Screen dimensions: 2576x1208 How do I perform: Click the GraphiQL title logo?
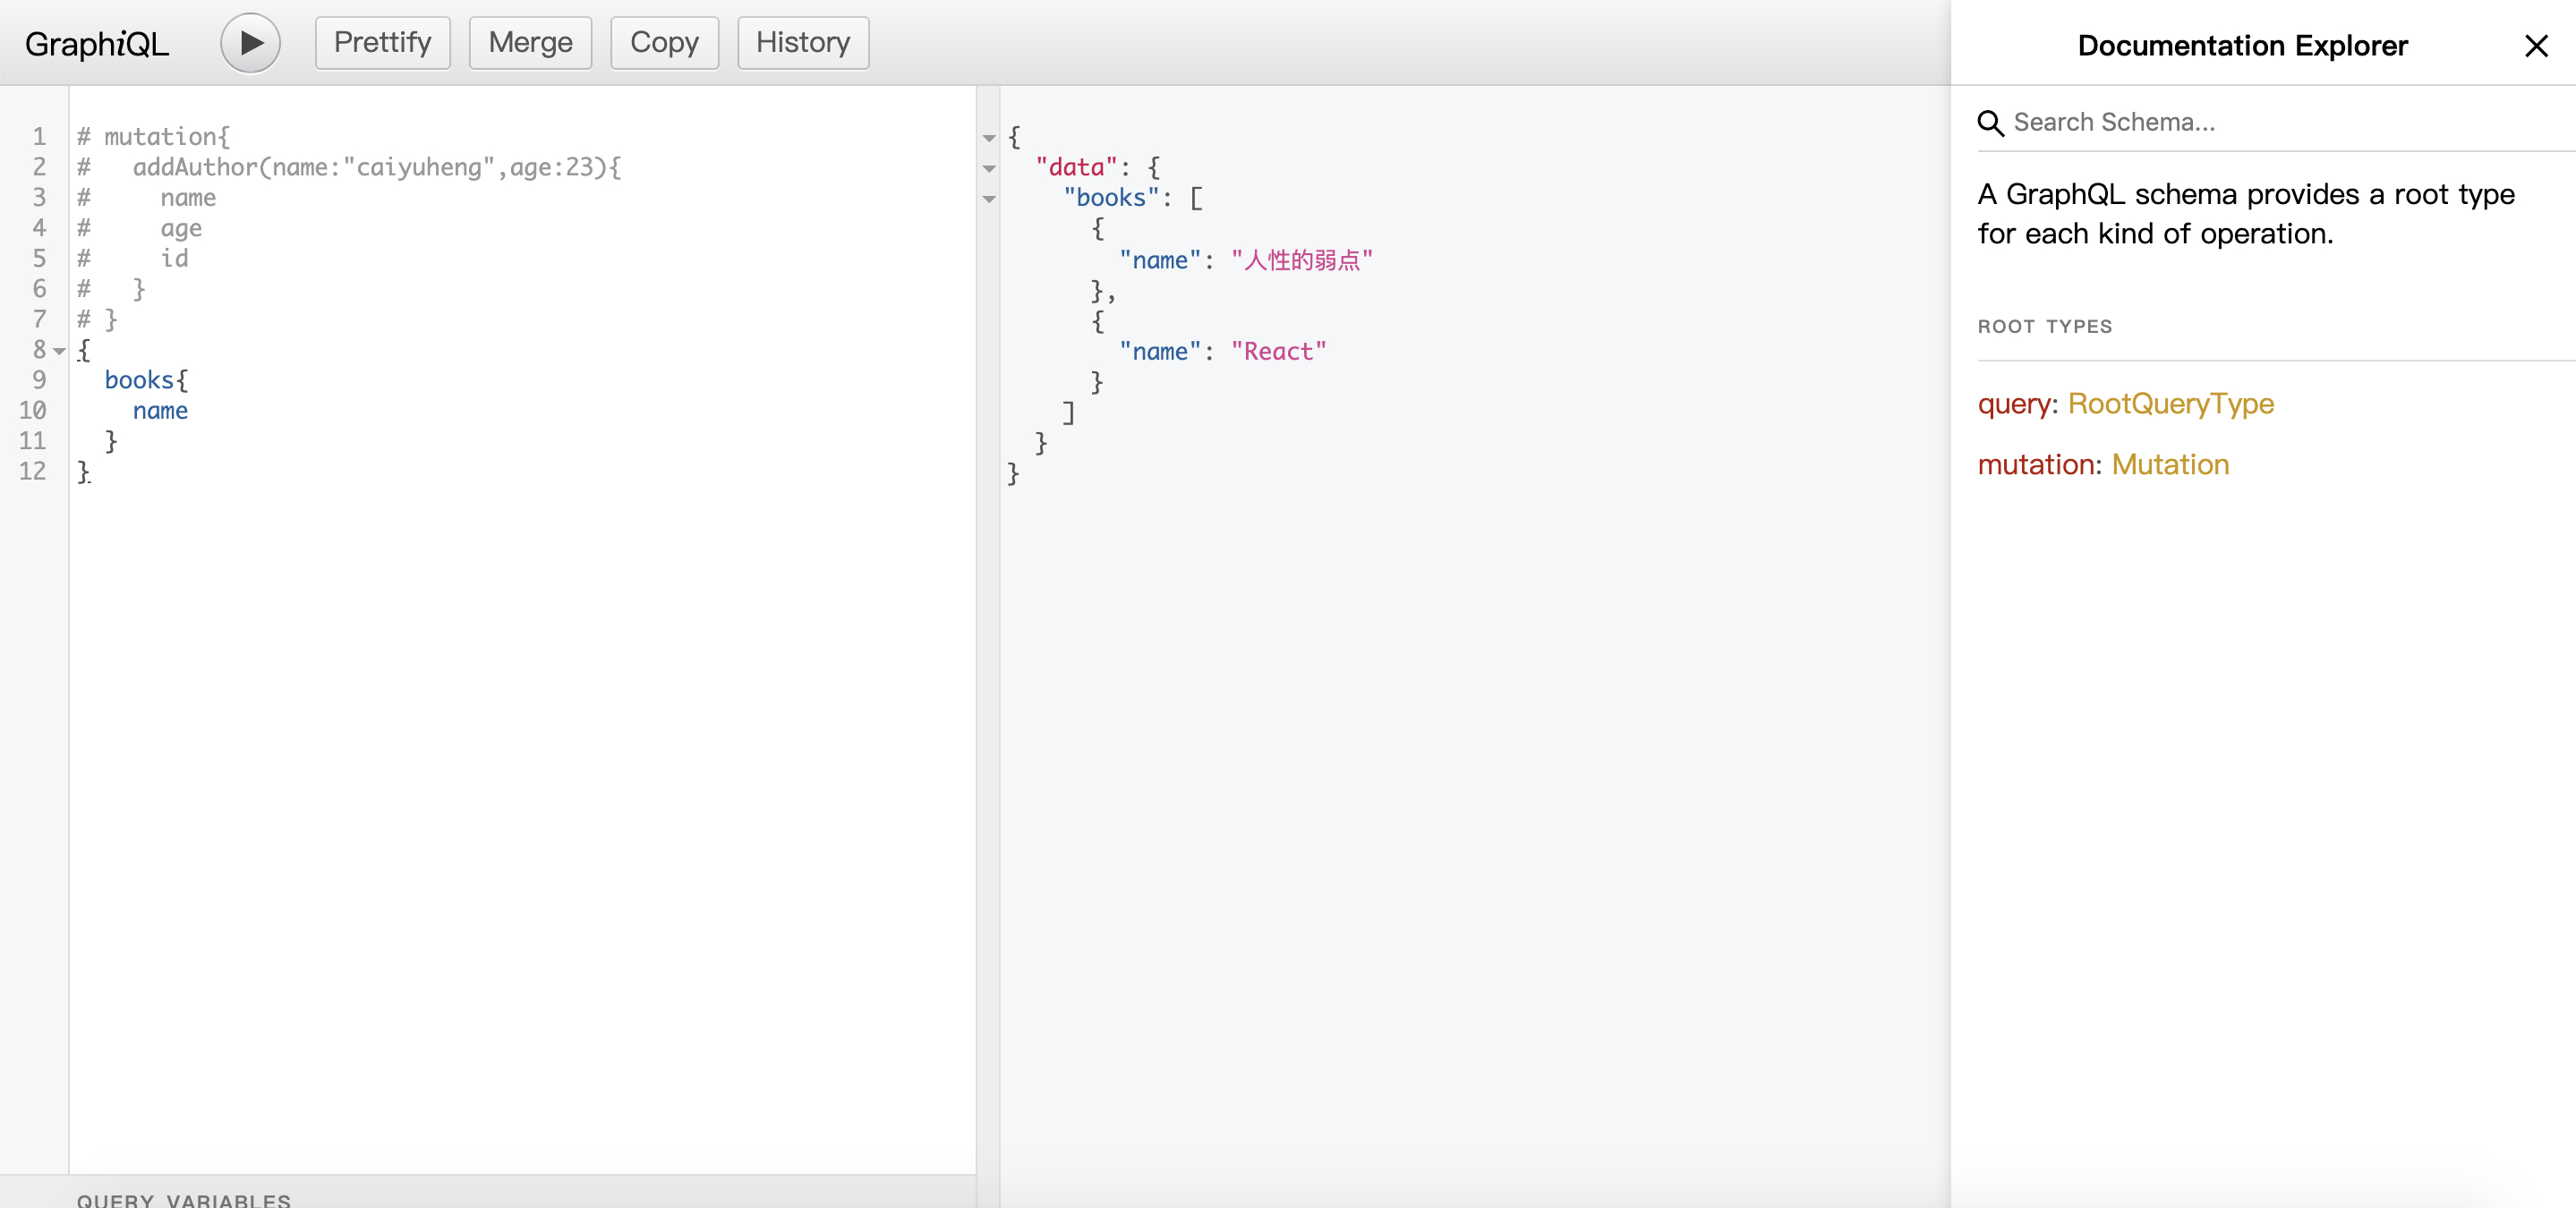point(97,44)
